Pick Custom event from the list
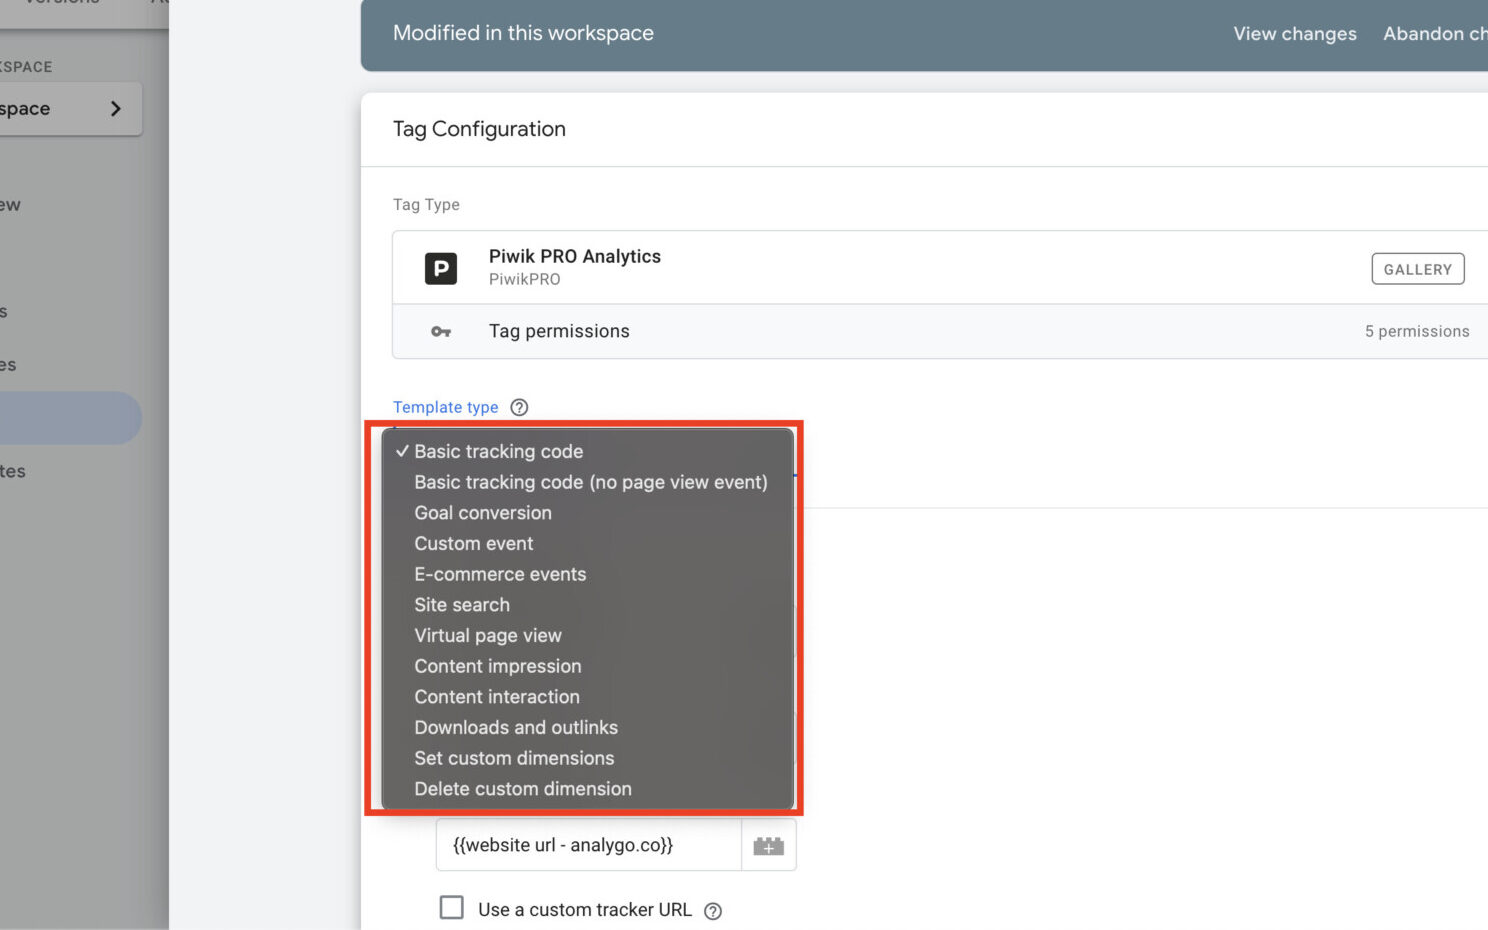 474,544
